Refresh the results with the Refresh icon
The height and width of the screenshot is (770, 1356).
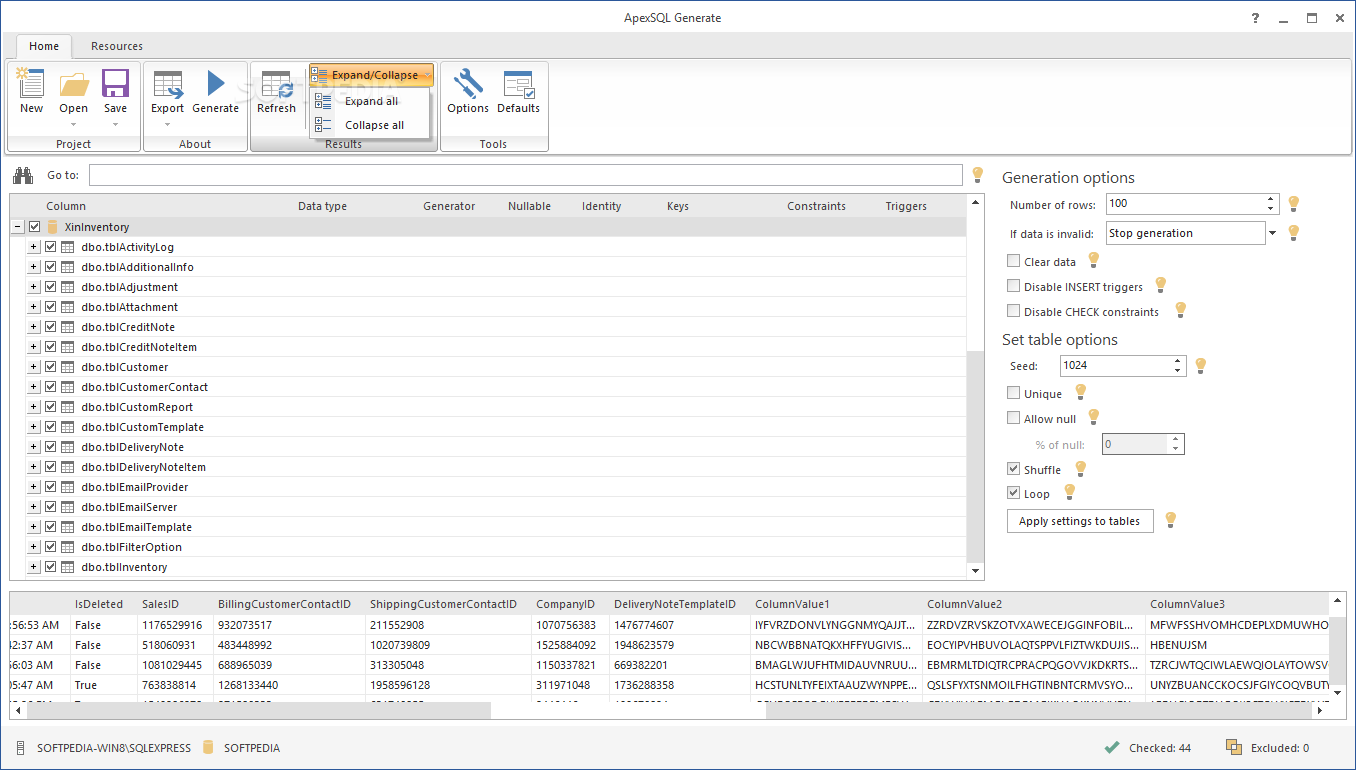276,84
